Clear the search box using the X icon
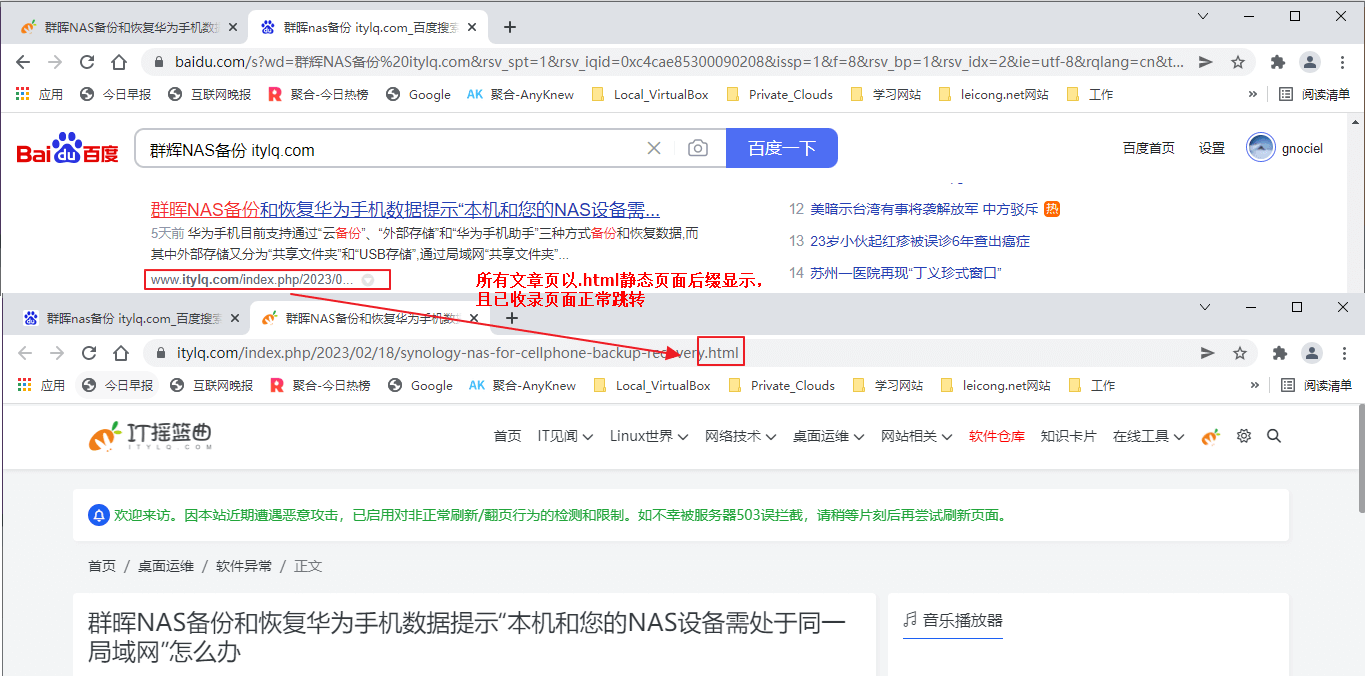 click(x=654, y=147)
